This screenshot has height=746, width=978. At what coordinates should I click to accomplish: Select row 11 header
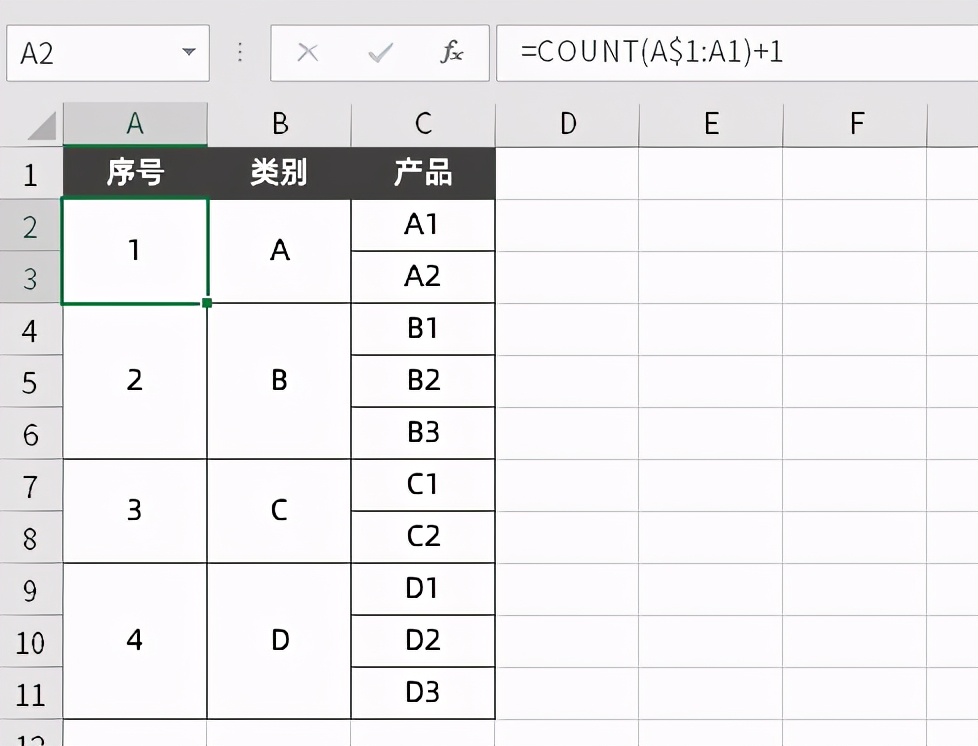pyautogui.click(x=31, y=694)
